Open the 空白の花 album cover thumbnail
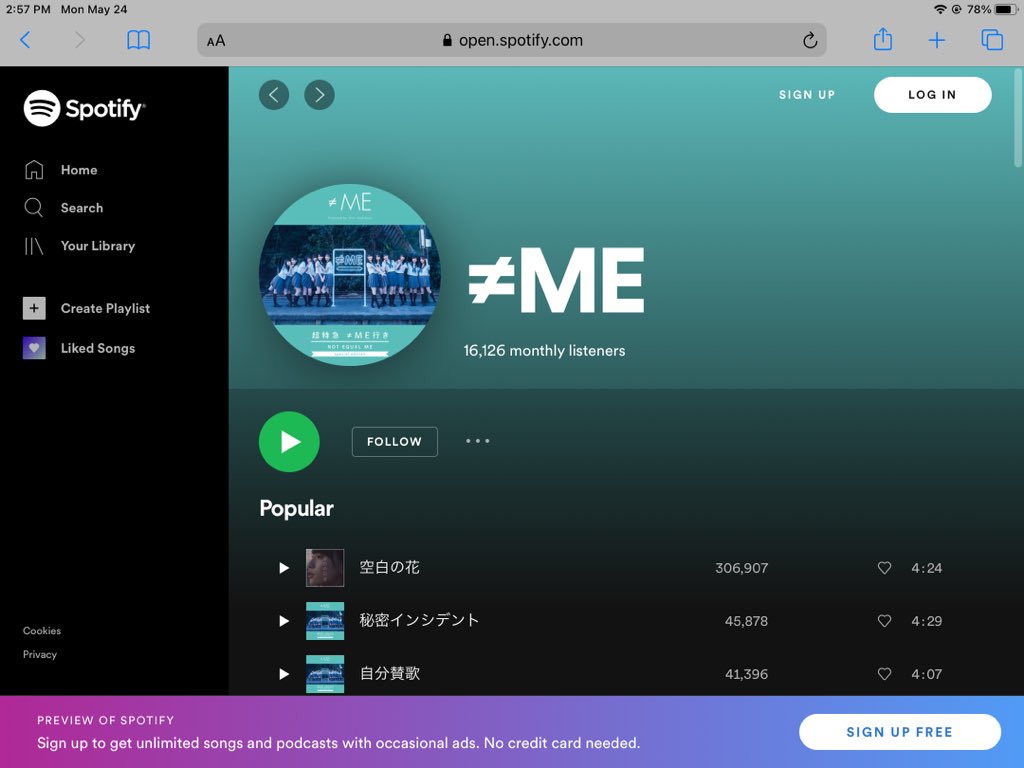This screenshot has width=1024, height=768. [325, 568]
